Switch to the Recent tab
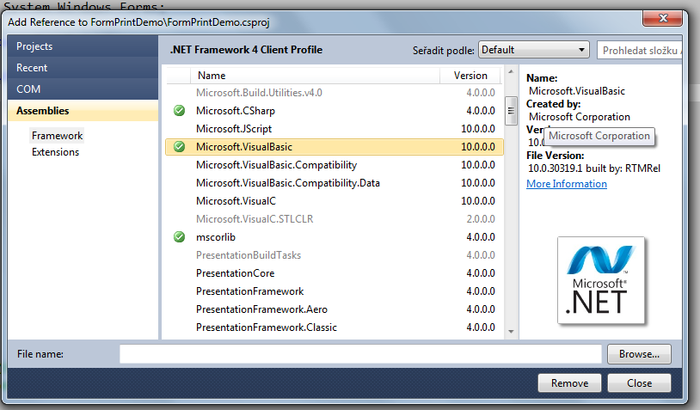Image resolution: width=700 pixels, height=410 pixels. 83,67
